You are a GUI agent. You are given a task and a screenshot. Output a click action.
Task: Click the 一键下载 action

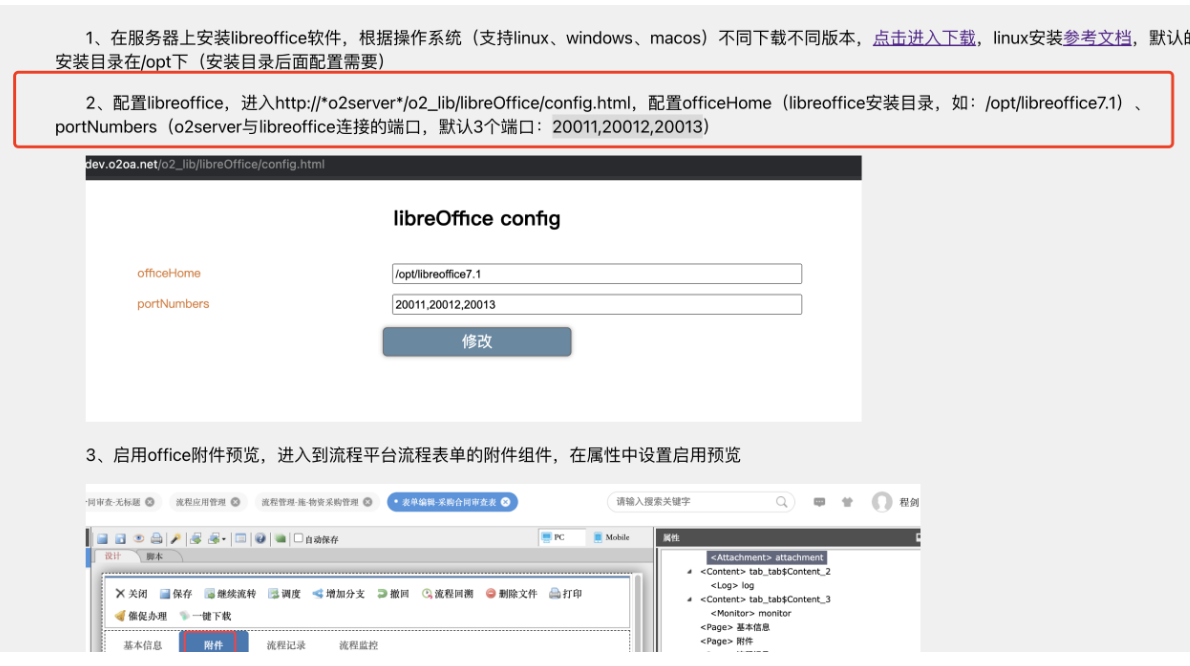pos(206,615)
